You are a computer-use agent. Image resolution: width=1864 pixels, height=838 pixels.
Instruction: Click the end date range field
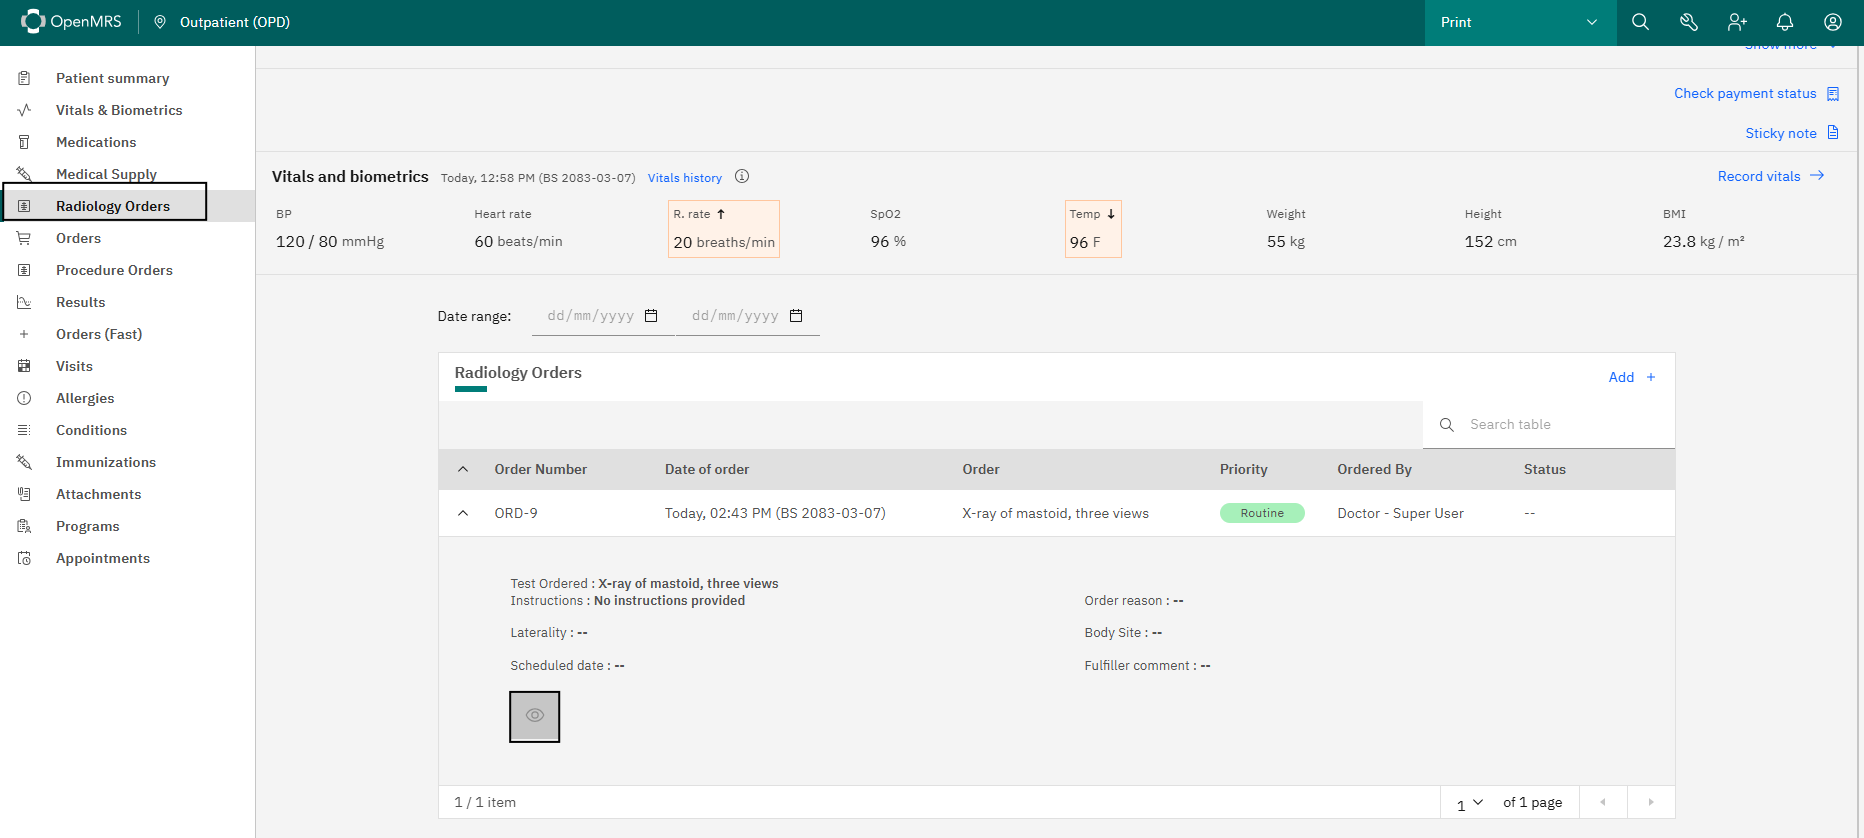748,316
